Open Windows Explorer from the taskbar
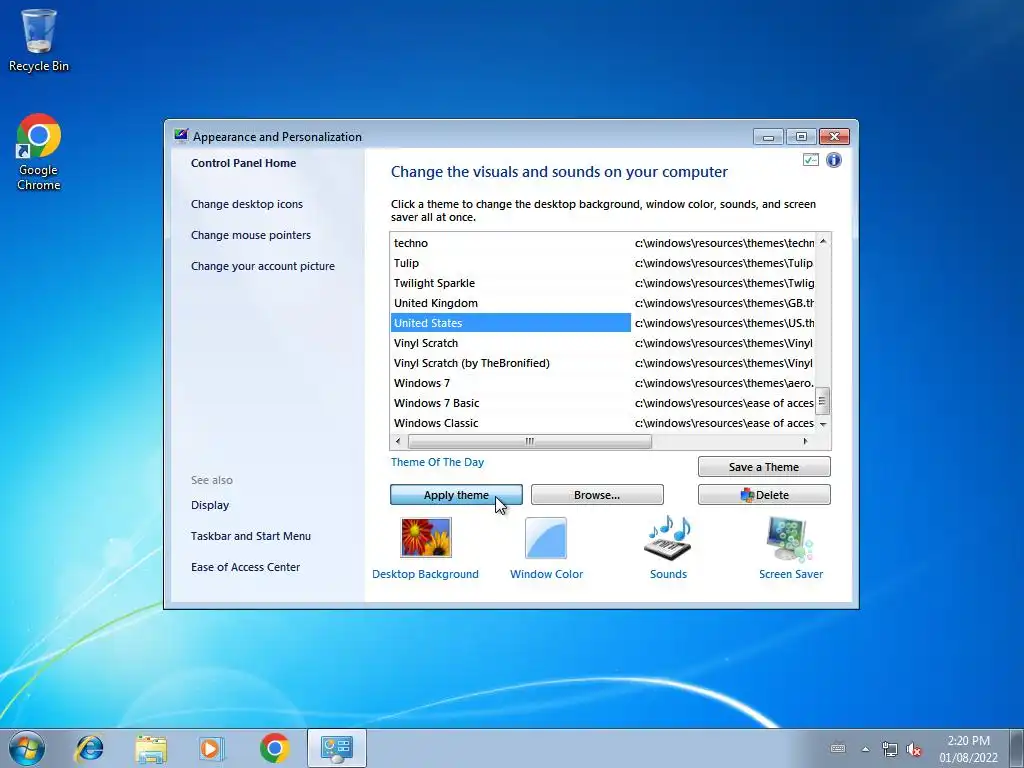Screen dimensions: 1024x768 pyautogui.click(x=151, y=748)
